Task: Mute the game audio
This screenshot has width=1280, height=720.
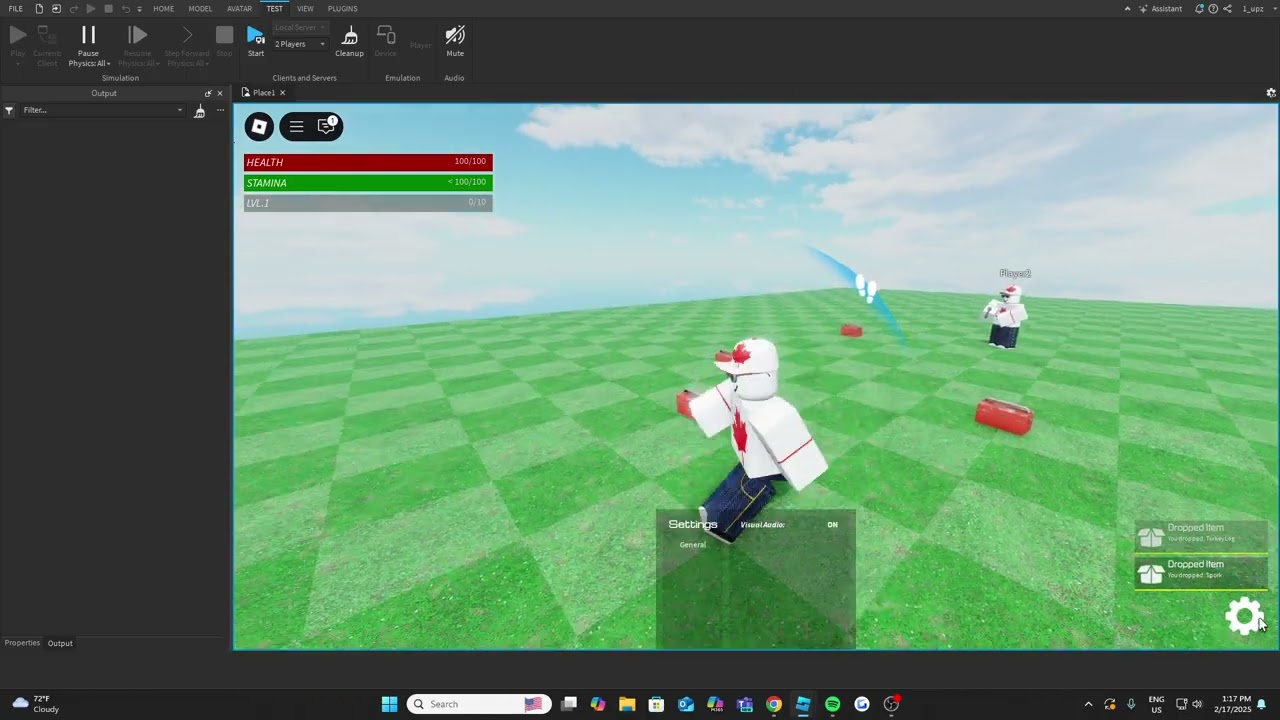Action: click(455, 41)
